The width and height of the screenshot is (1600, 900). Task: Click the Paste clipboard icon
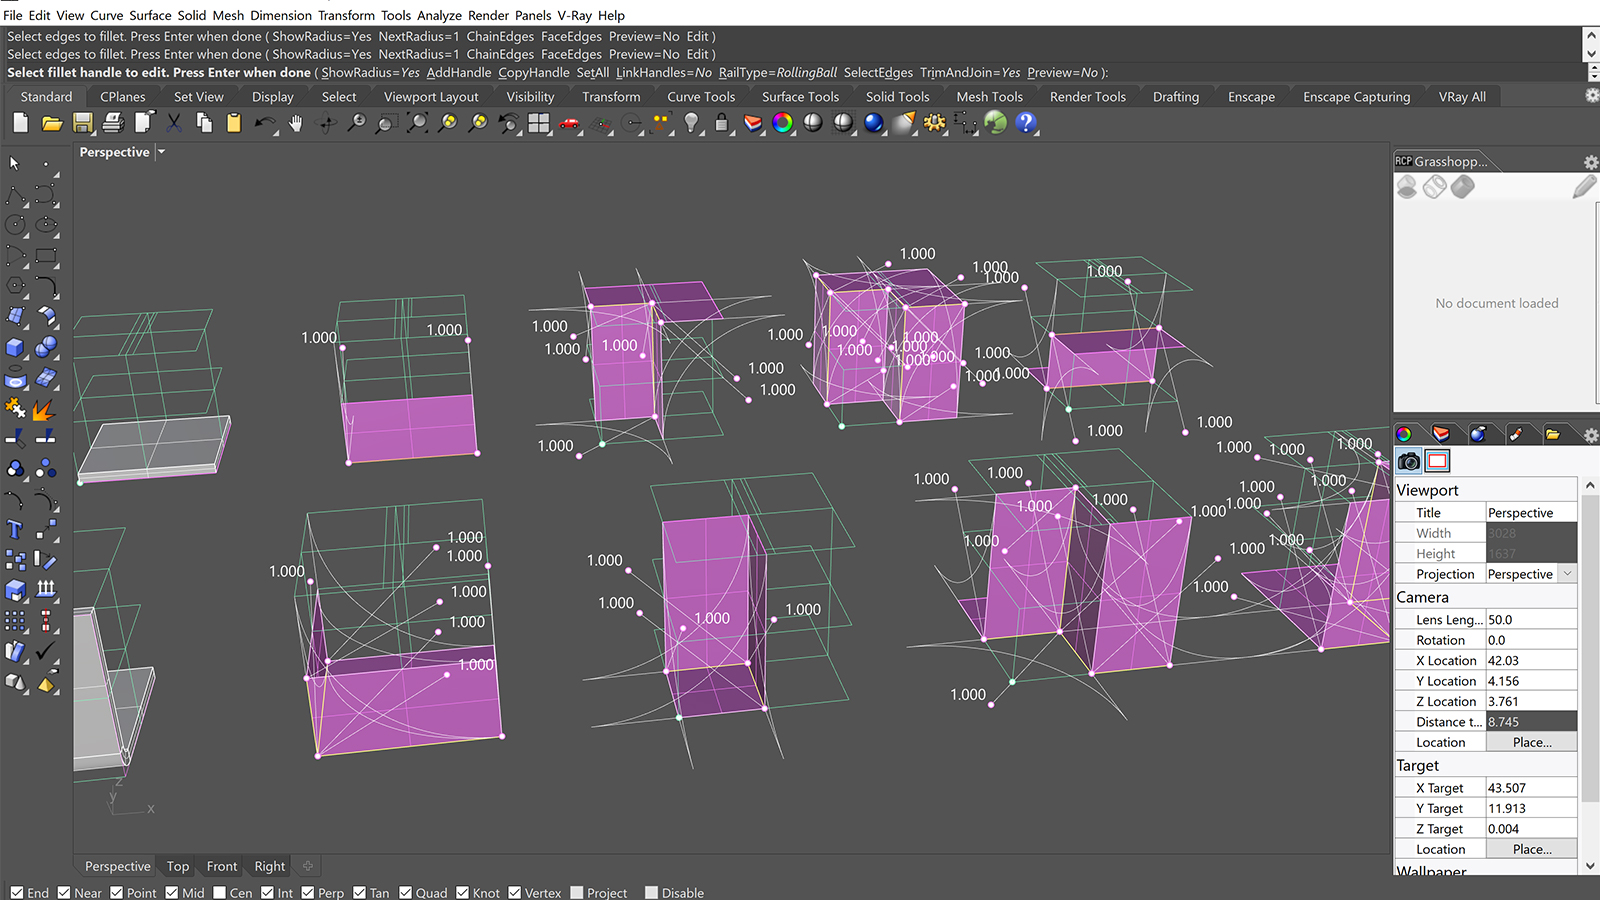pyautogui.click(x=234, y=123)
